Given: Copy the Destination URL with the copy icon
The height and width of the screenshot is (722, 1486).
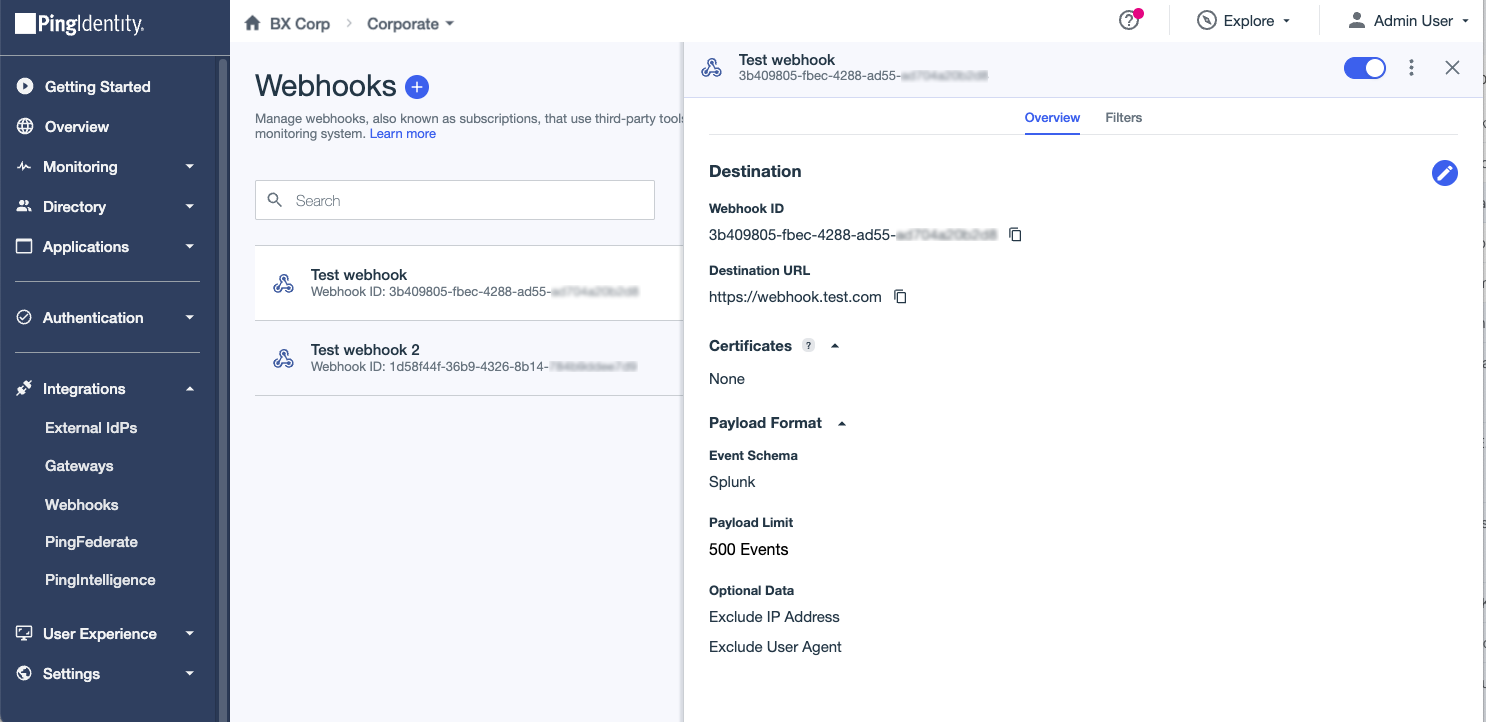Looking at the screenshot, I should click(x=899, y=297).
